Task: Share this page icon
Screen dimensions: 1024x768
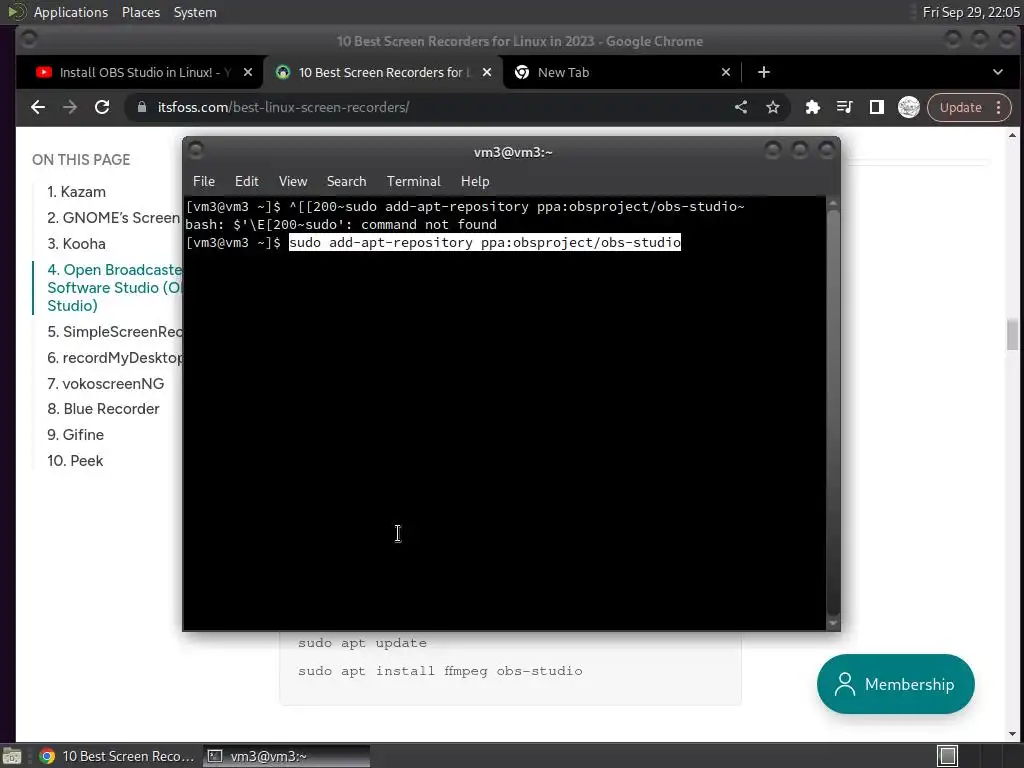Action: 741,107
